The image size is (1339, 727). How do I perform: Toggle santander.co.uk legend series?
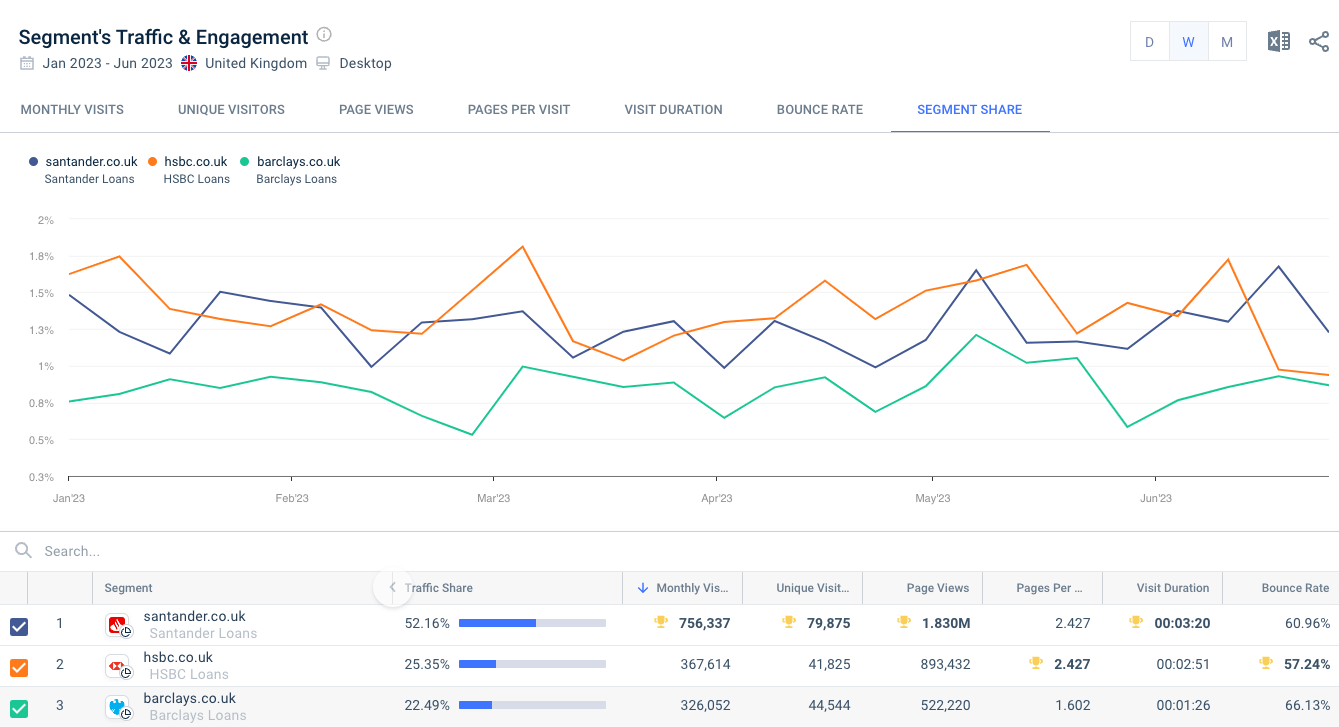[x=84, y=161]
